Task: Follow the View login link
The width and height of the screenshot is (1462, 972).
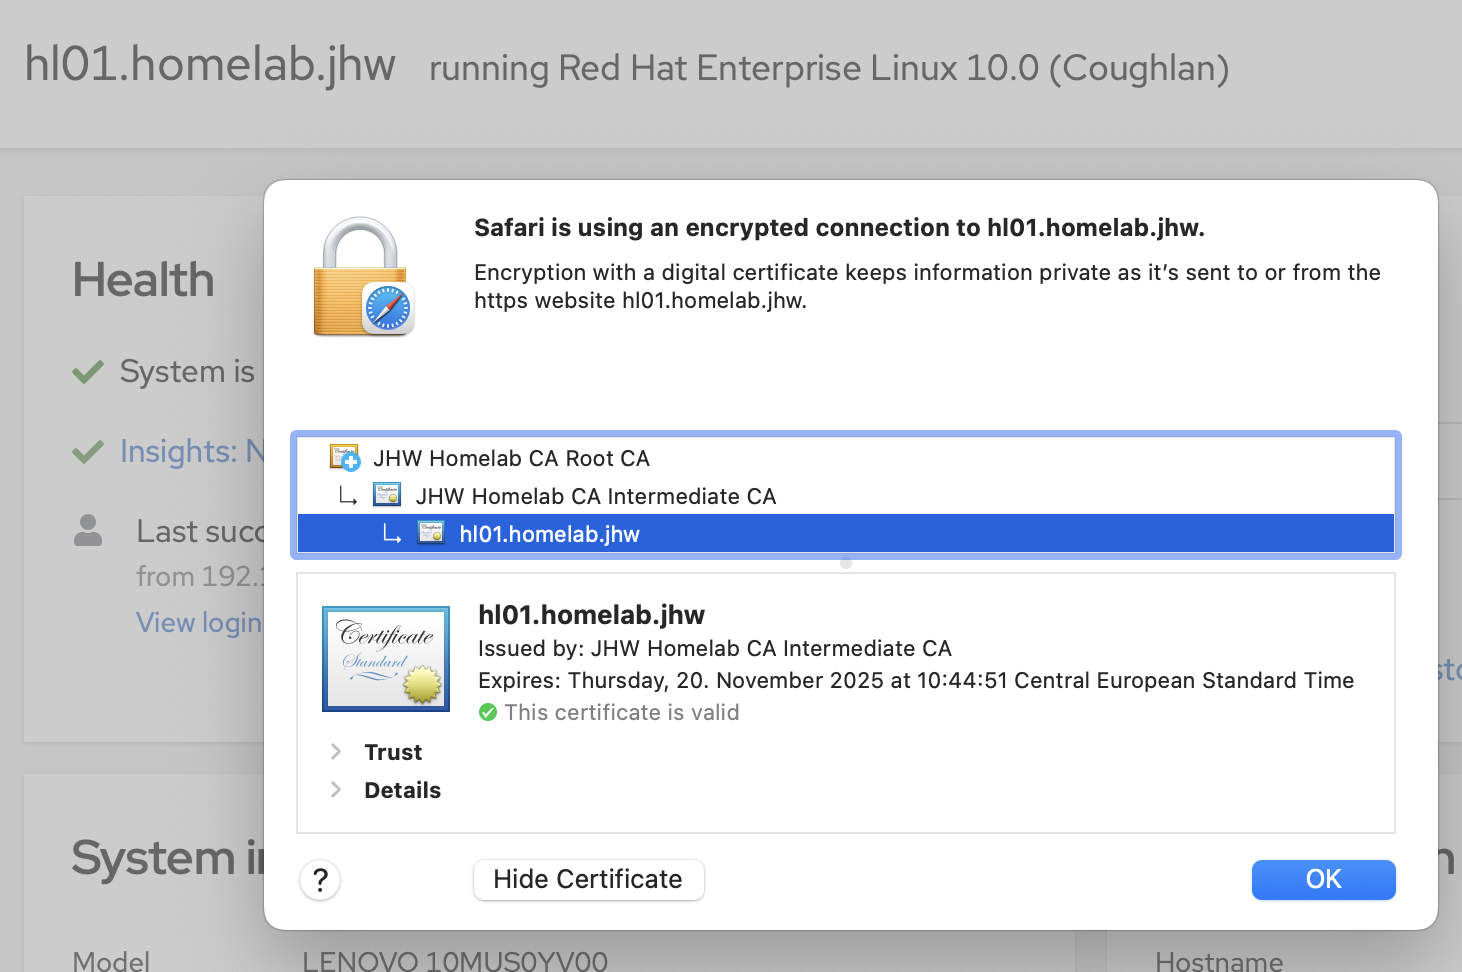Action: 199,623
